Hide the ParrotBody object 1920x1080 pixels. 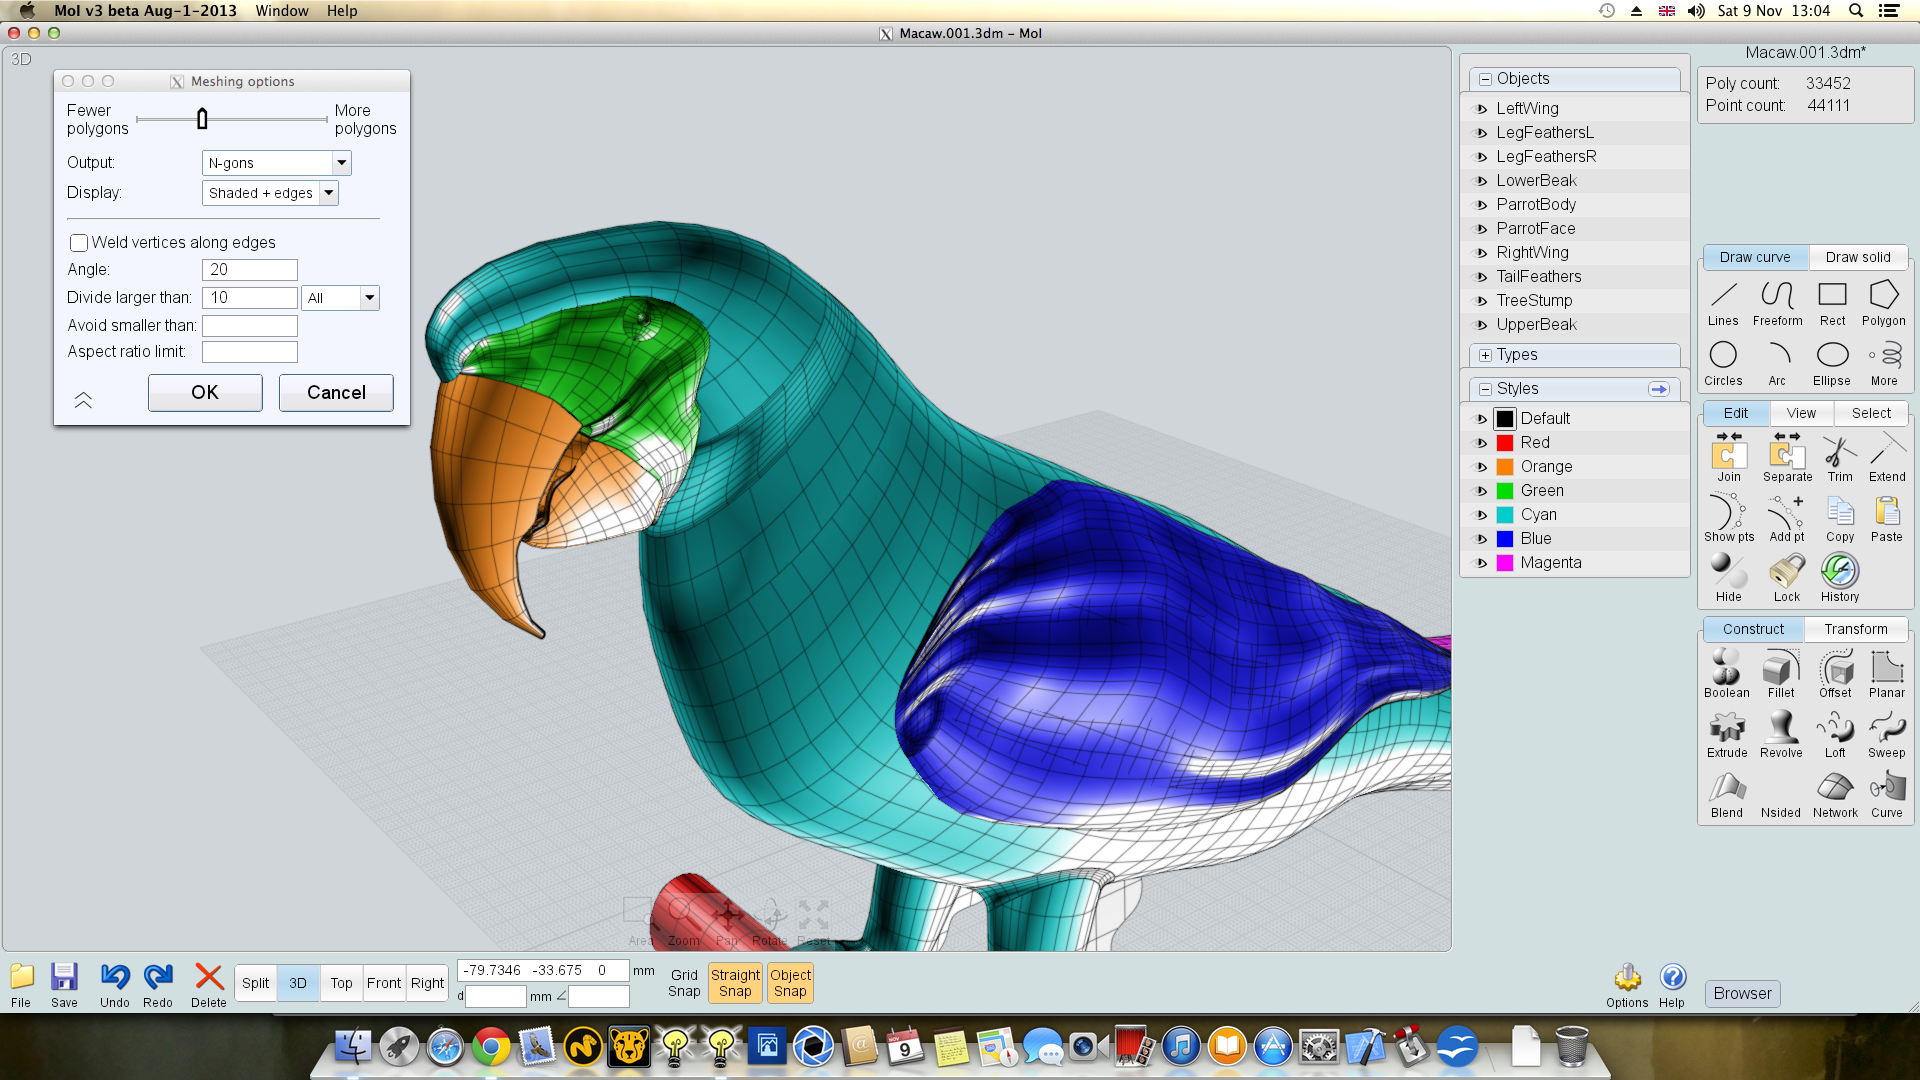pos(1482,205)
